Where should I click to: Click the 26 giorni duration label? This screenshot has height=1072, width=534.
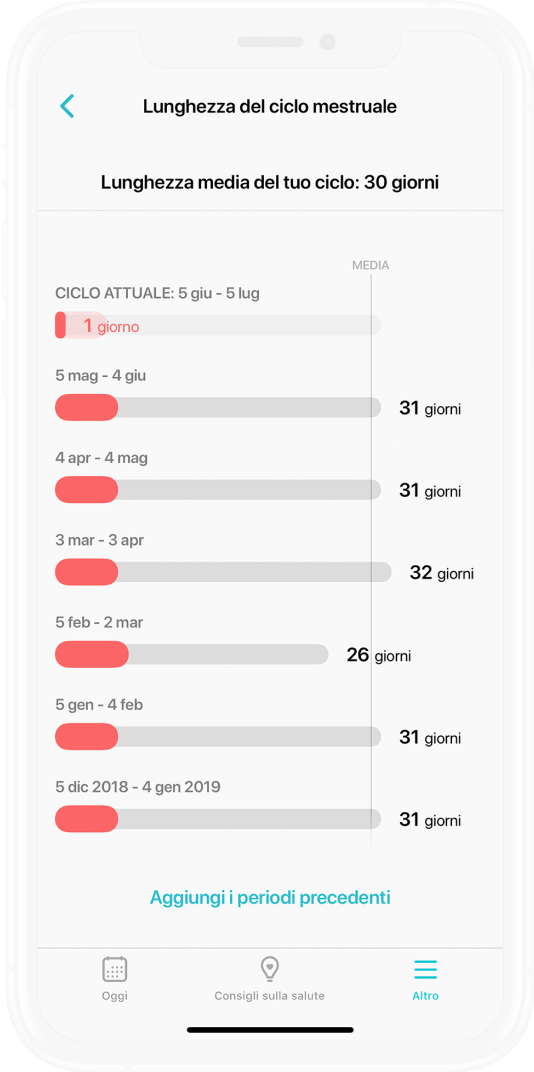point(379,655)
